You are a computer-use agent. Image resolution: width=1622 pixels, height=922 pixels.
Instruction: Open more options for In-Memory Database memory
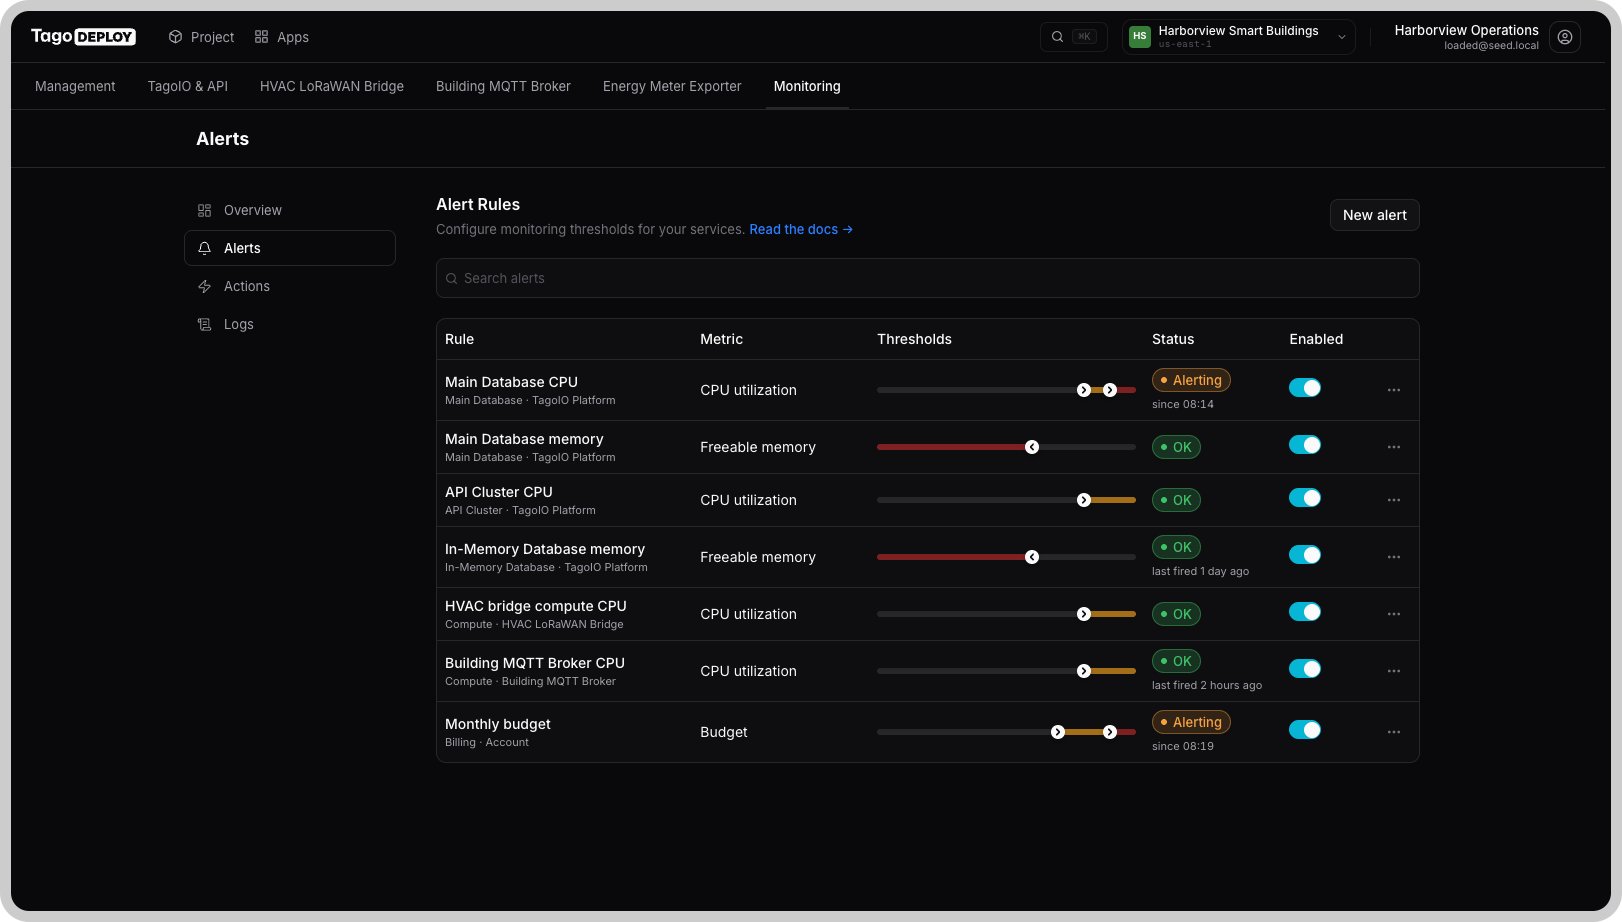[1394, 557]
